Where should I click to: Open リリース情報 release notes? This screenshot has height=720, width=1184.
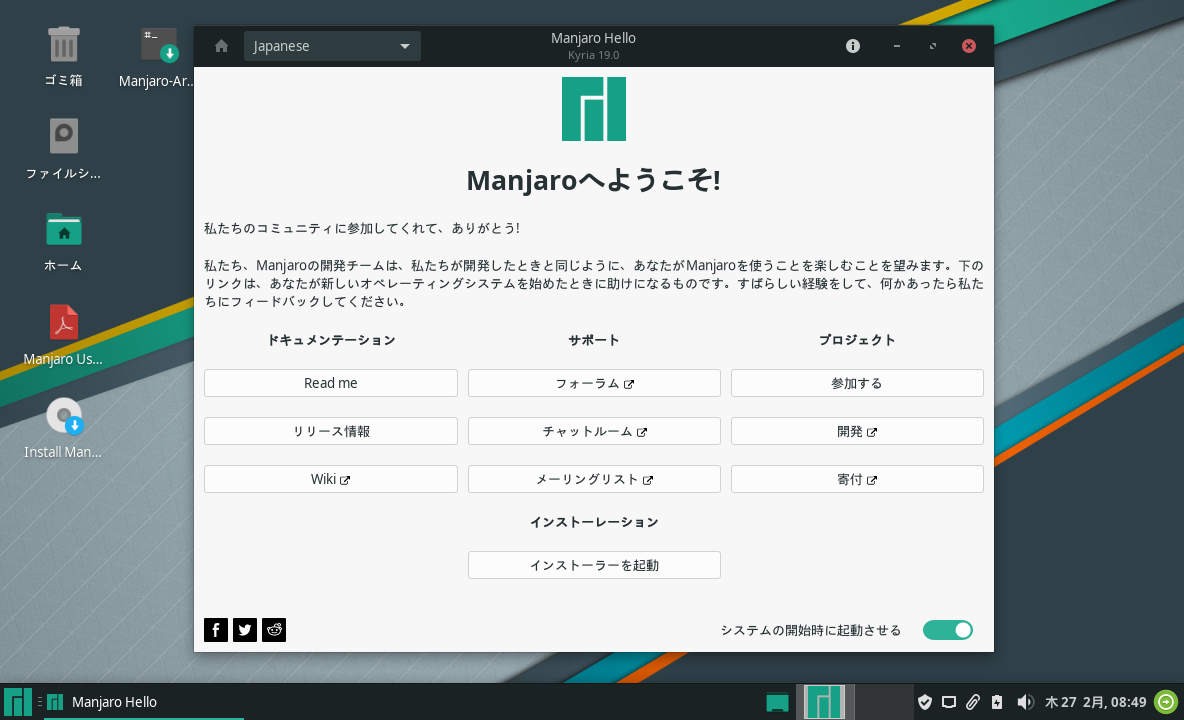(x=331, y=431)
